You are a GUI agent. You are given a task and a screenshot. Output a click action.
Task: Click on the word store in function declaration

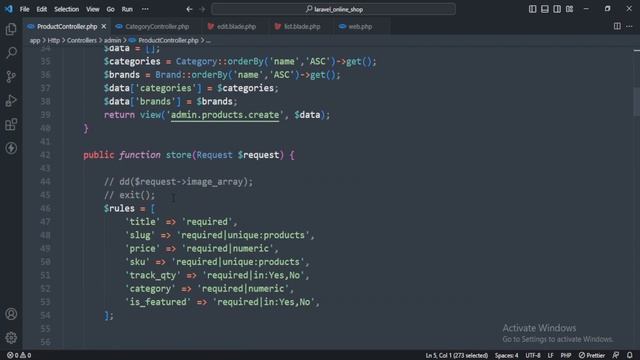(178, 155)
